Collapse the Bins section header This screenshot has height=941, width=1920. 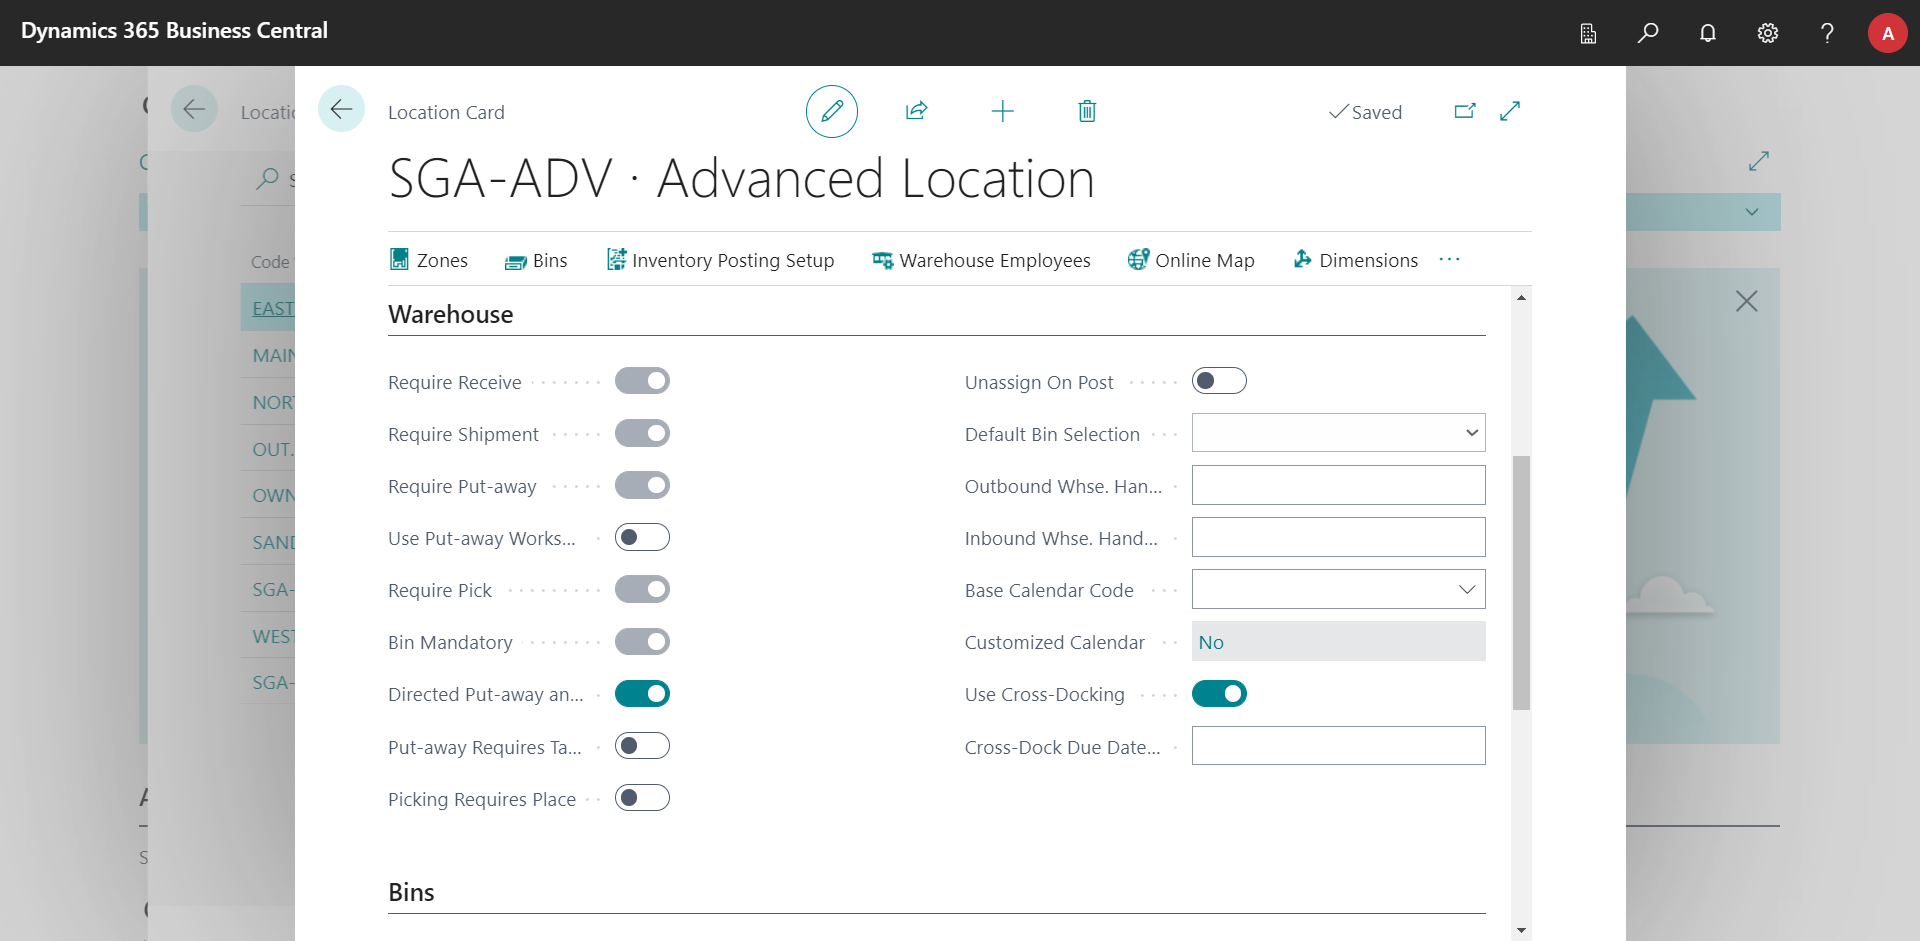tap(411, 892)
